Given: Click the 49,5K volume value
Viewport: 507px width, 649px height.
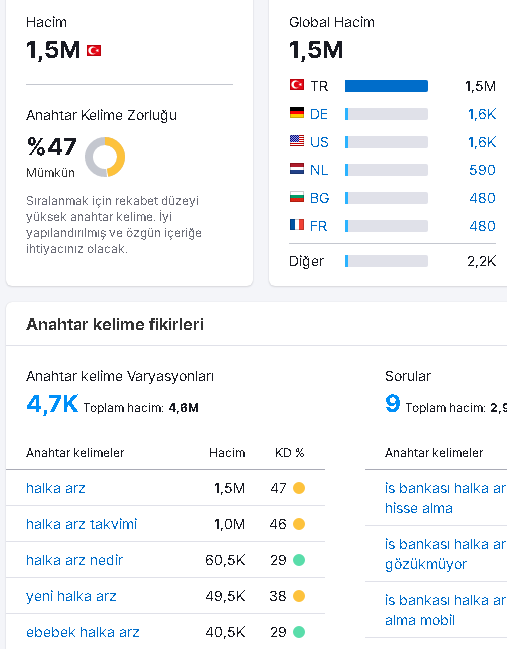Looking at the screenshot, I should pos(225,596).
